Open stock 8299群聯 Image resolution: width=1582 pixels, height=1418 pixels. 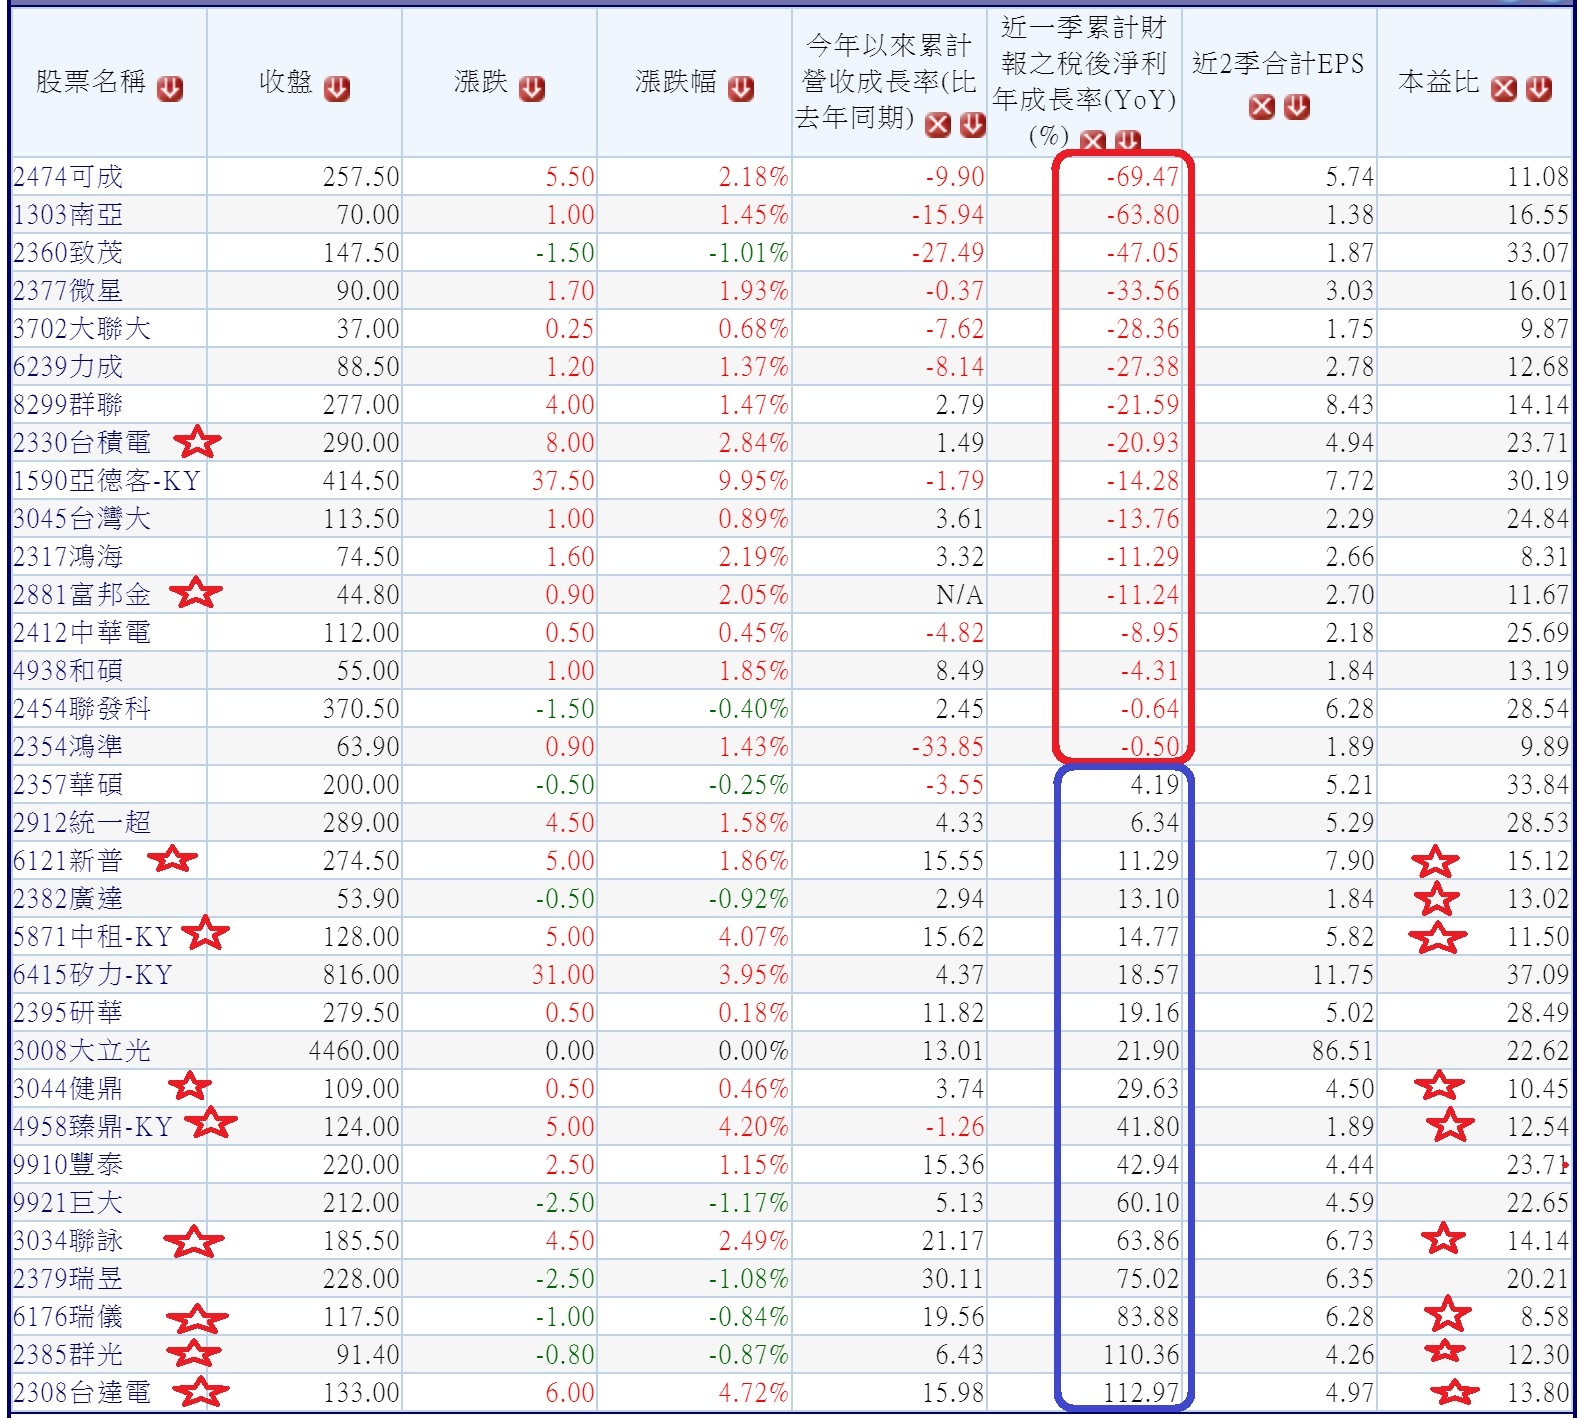68,405
